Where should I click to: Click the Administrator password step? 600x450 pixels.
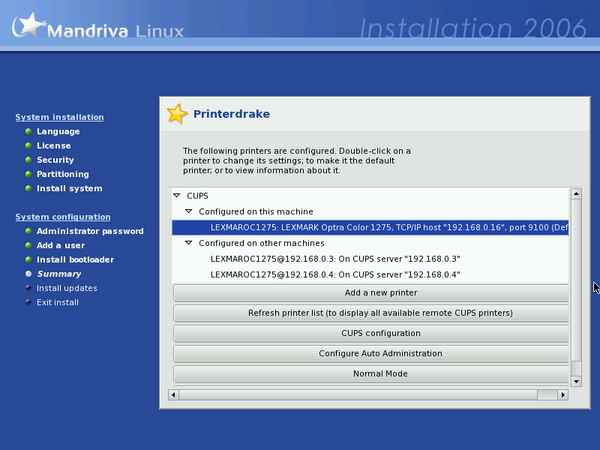(x=90, y=231)
